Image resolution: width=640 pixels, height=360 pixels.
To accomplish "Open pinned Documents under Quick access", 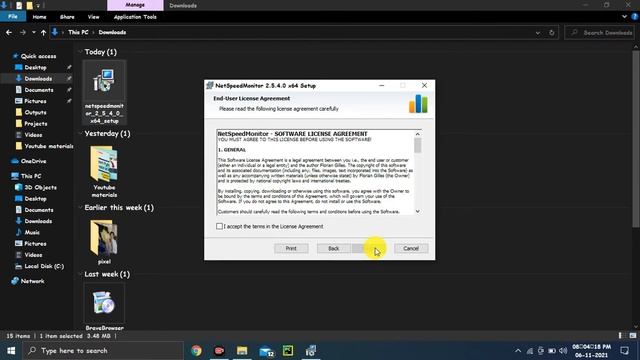I will click(39, 90).
